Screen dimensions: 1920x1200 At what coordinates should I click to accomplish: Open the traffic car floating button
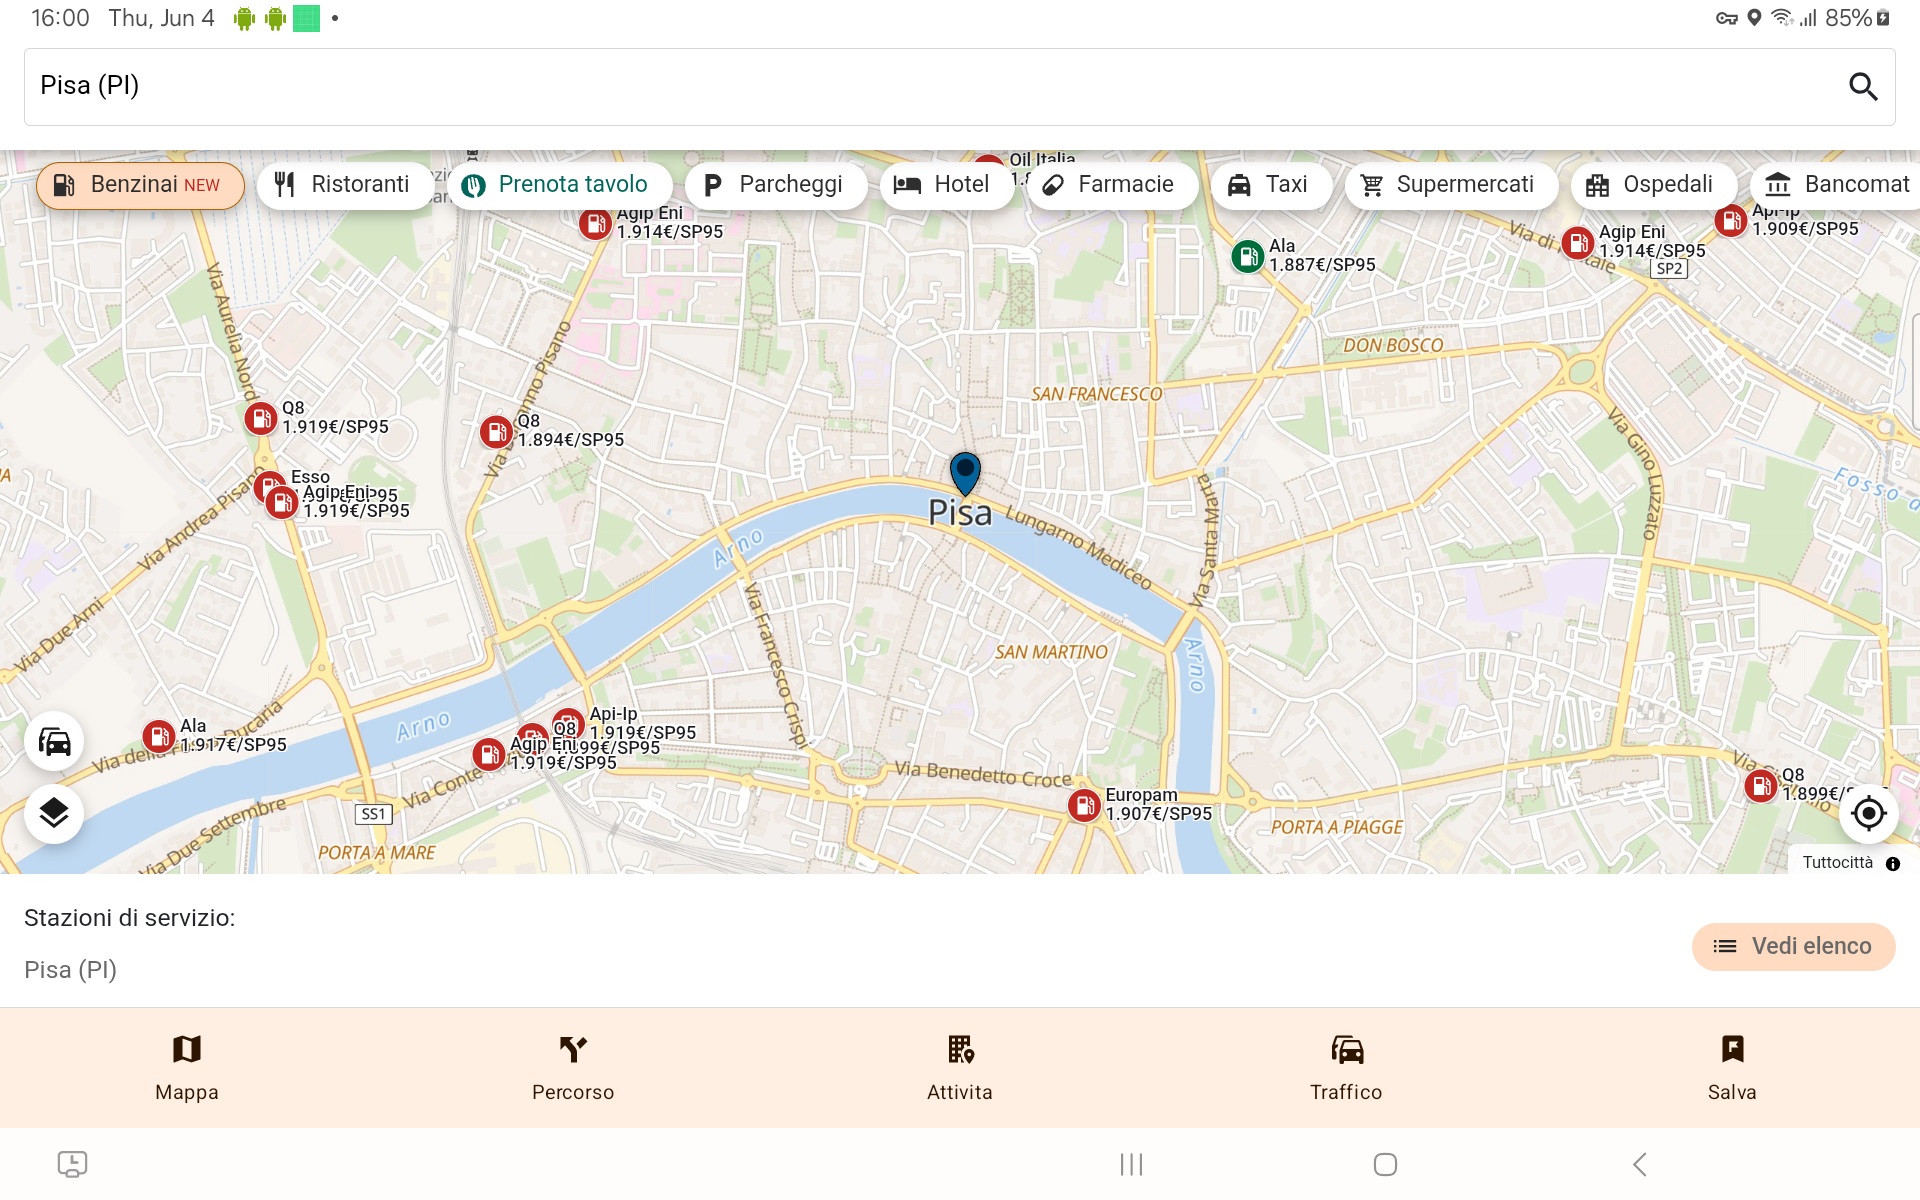54,742
